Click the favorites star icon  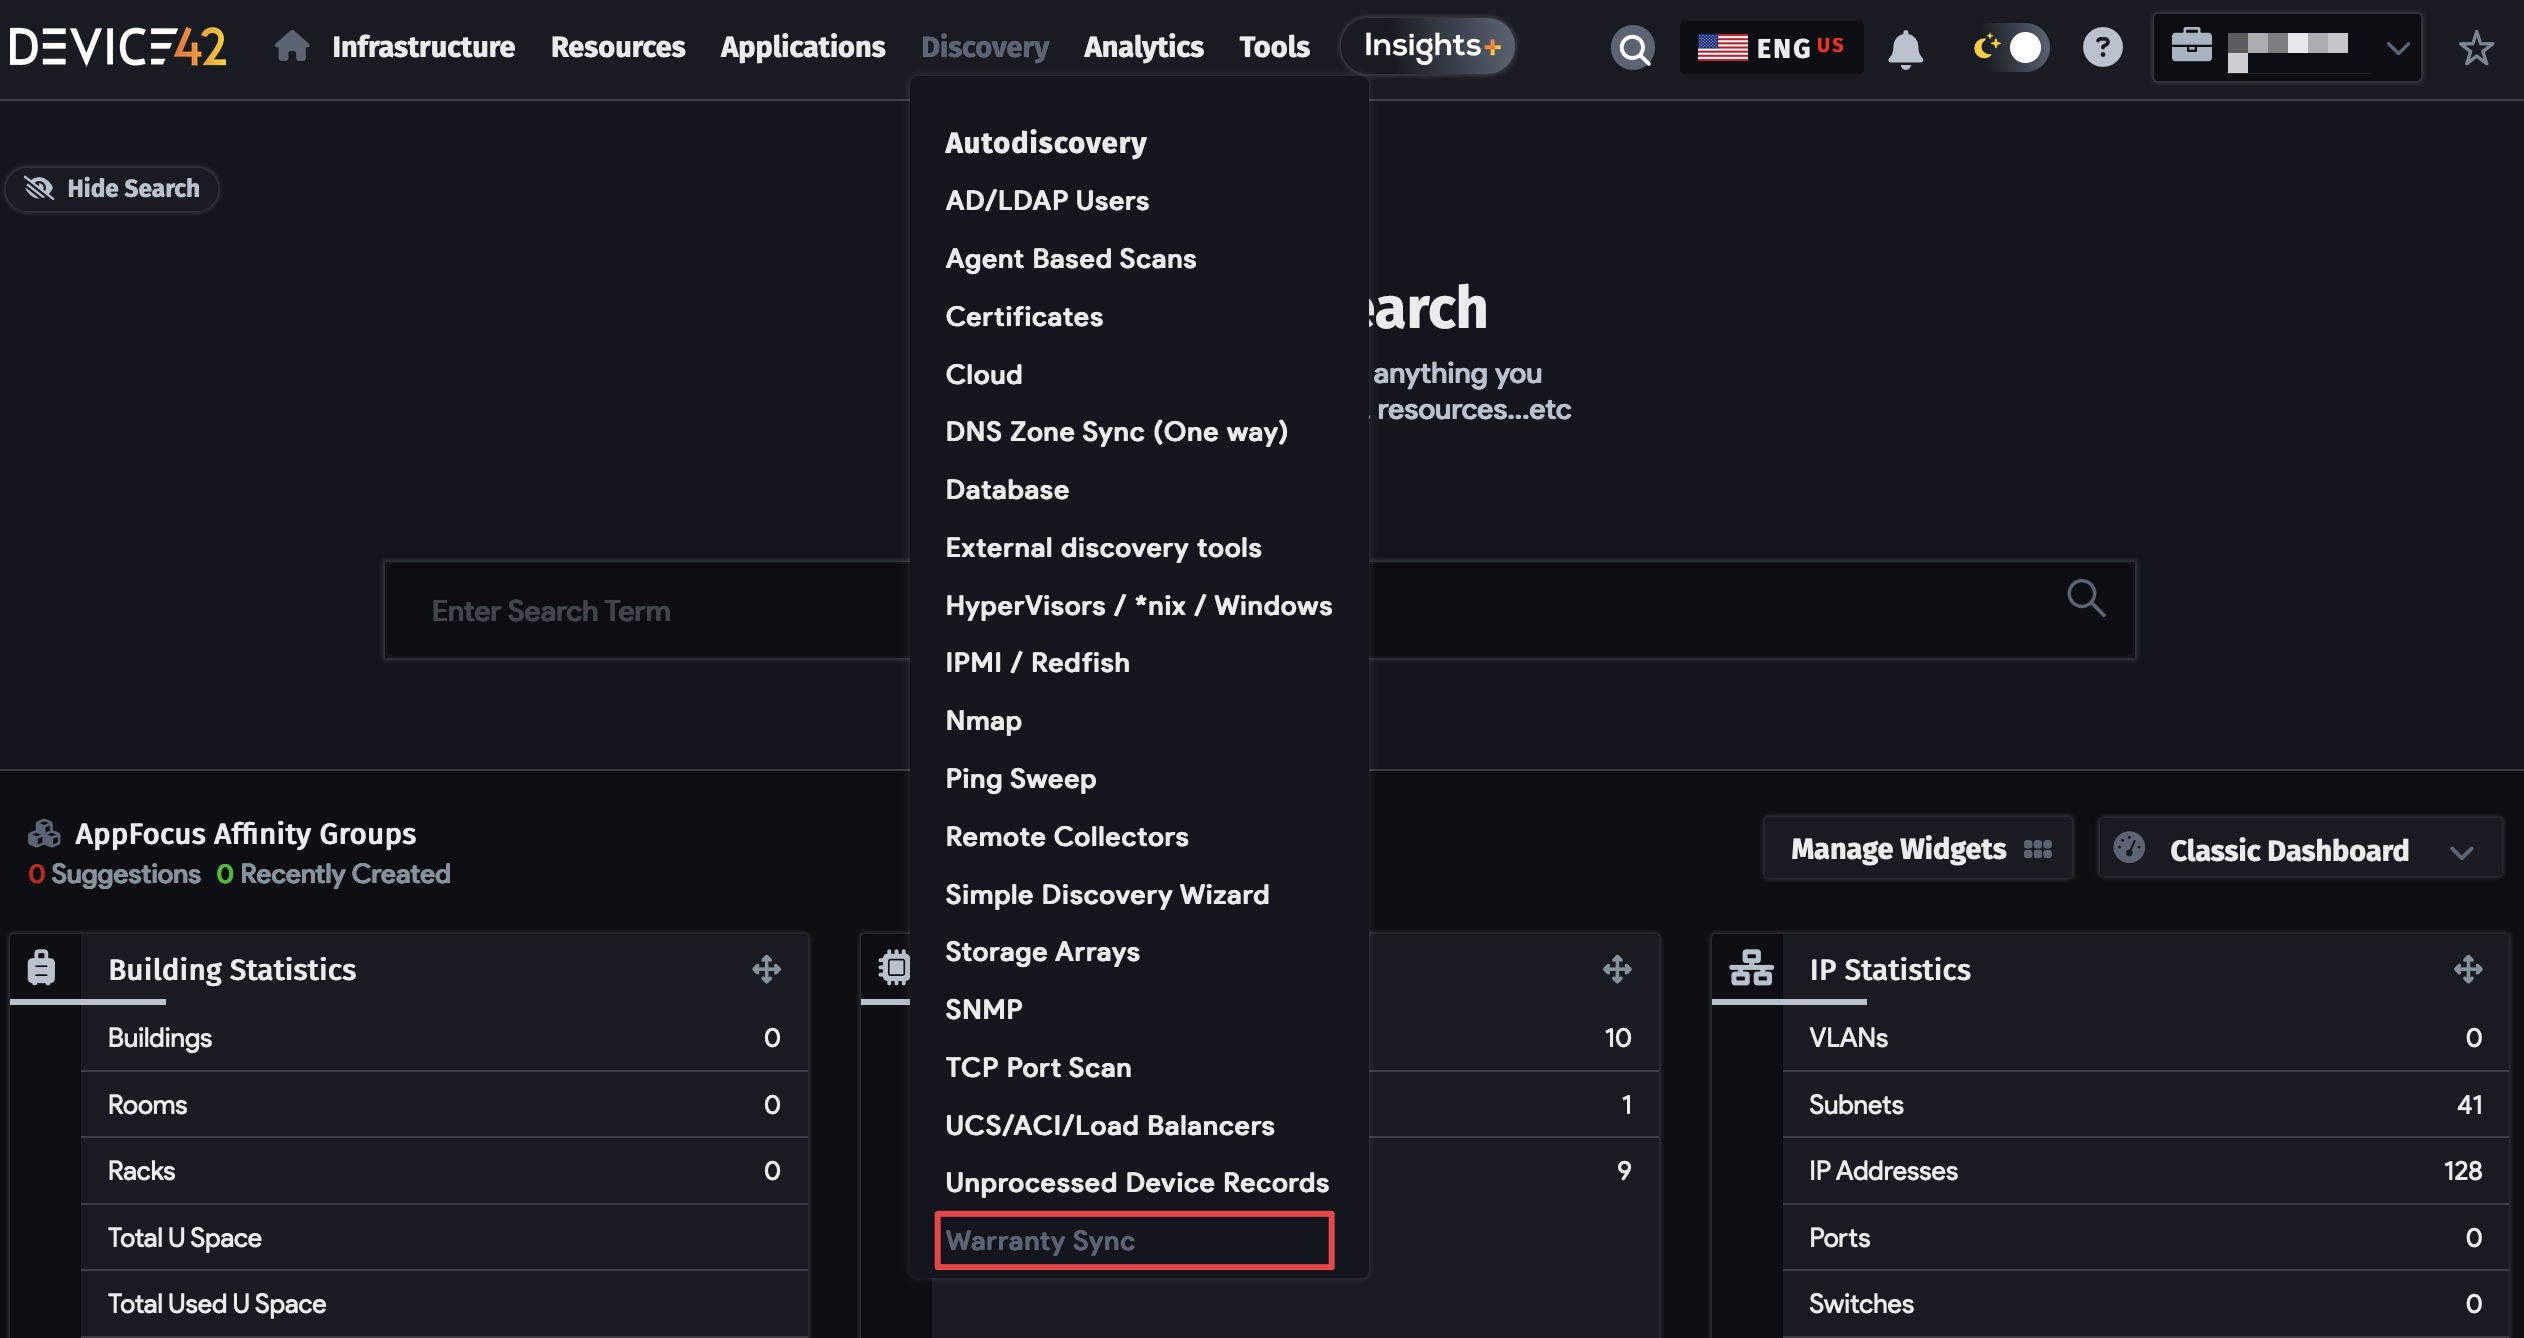[x=2476, y=47]
